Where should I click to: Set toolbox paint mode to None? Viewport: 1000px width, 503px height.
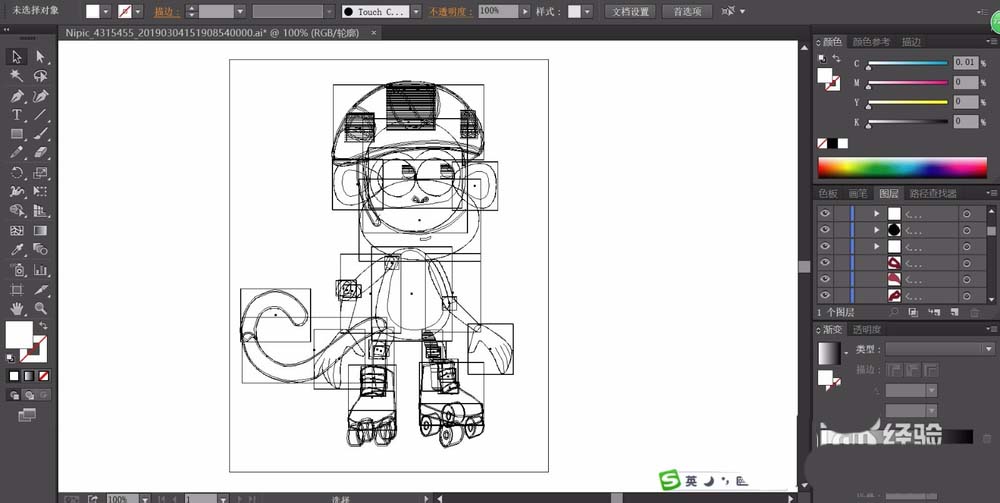[43, 376]
